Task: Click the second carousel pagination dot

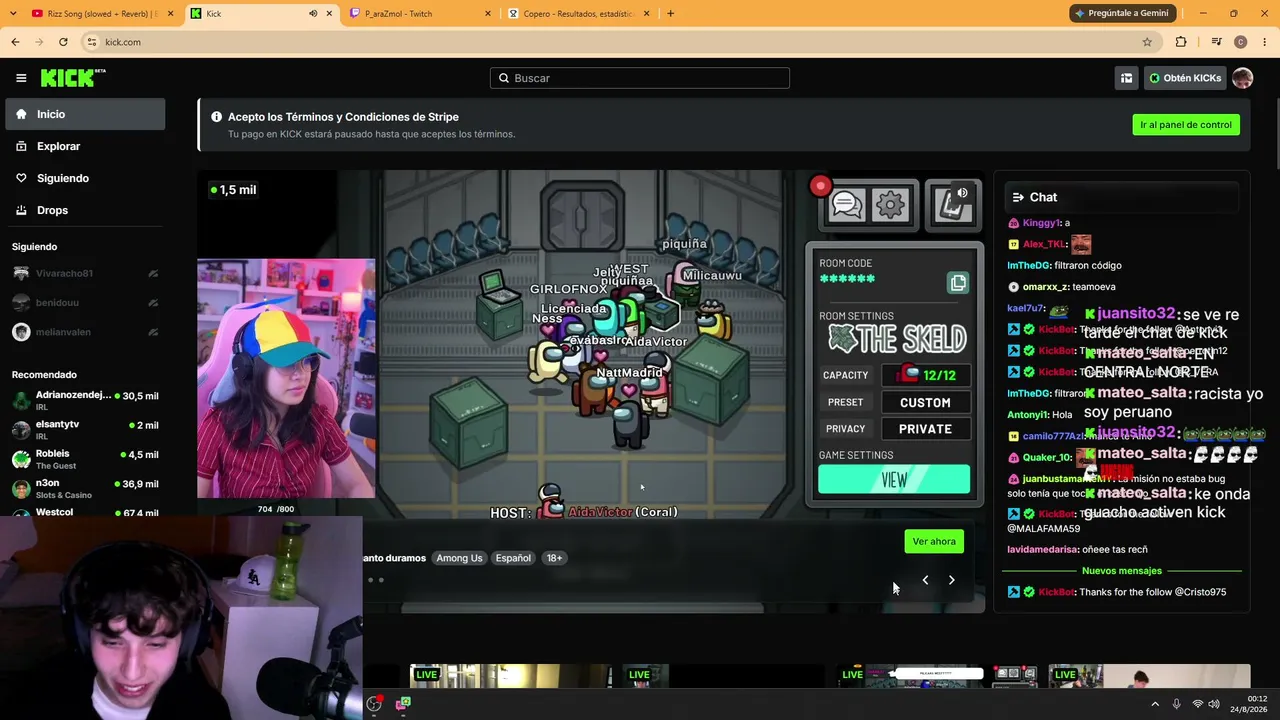Action: tap(381, 580)
